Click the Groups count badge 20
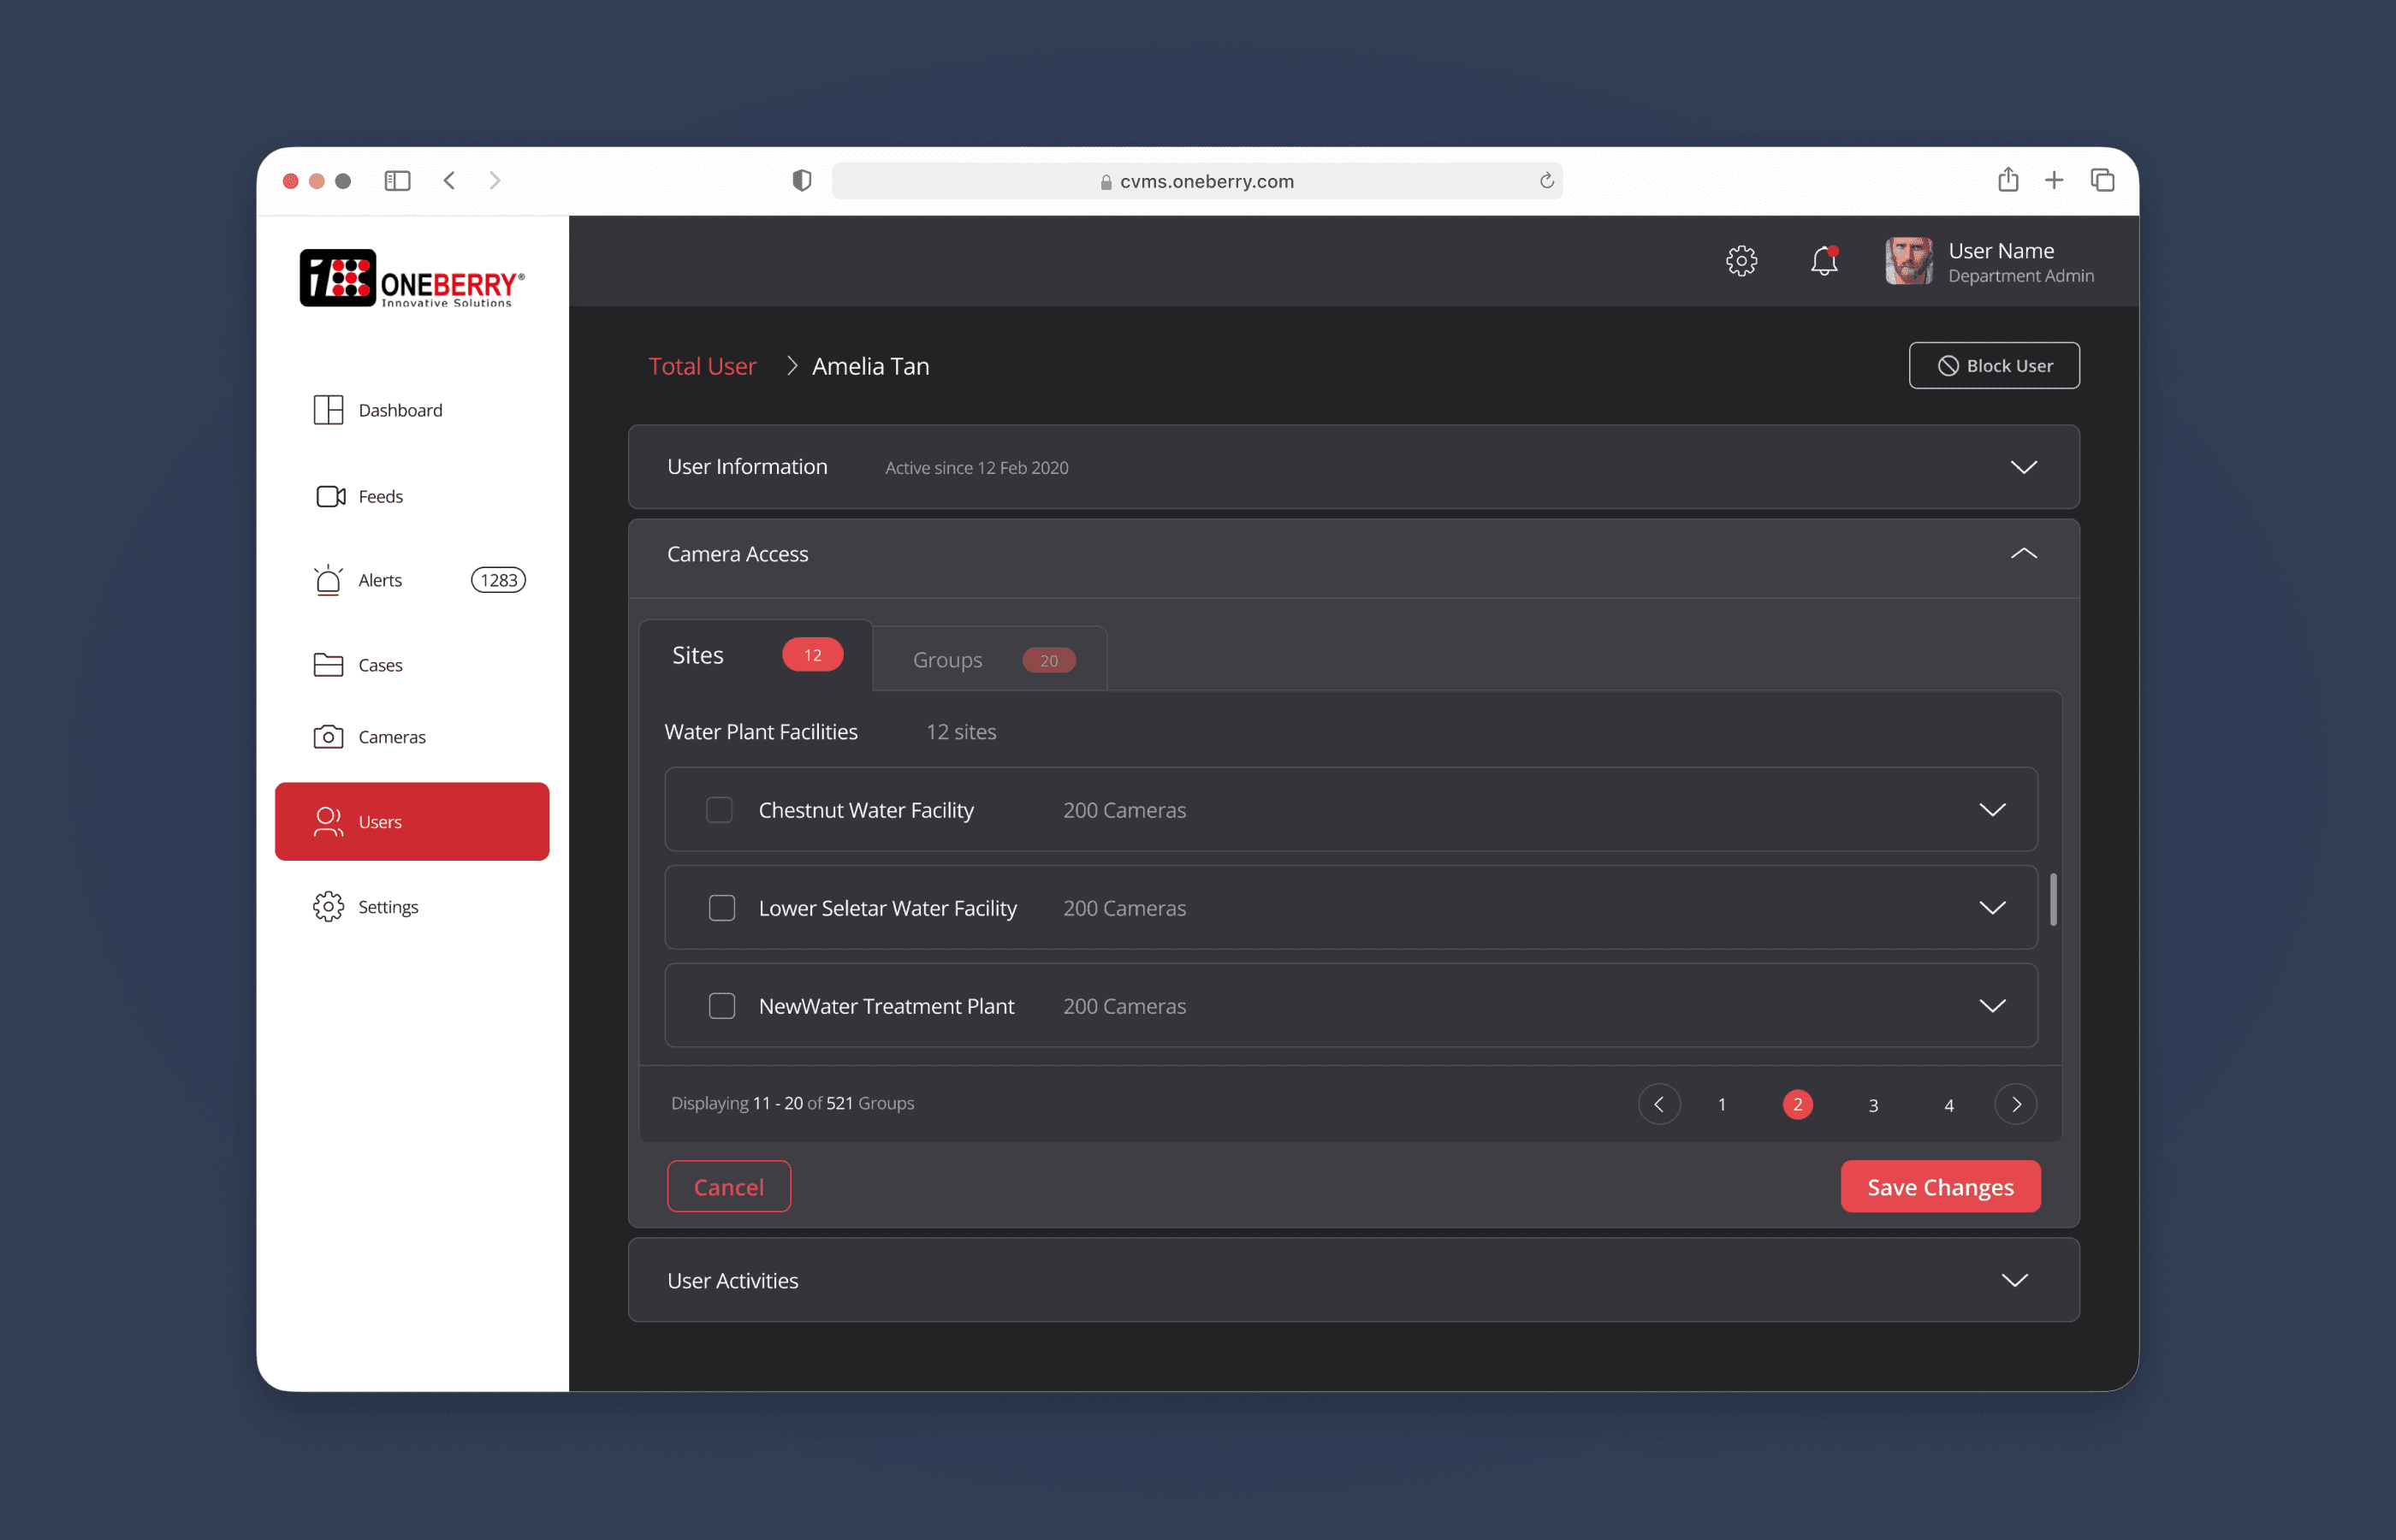This screenshot has width=2396, height=1540. 1048,660
